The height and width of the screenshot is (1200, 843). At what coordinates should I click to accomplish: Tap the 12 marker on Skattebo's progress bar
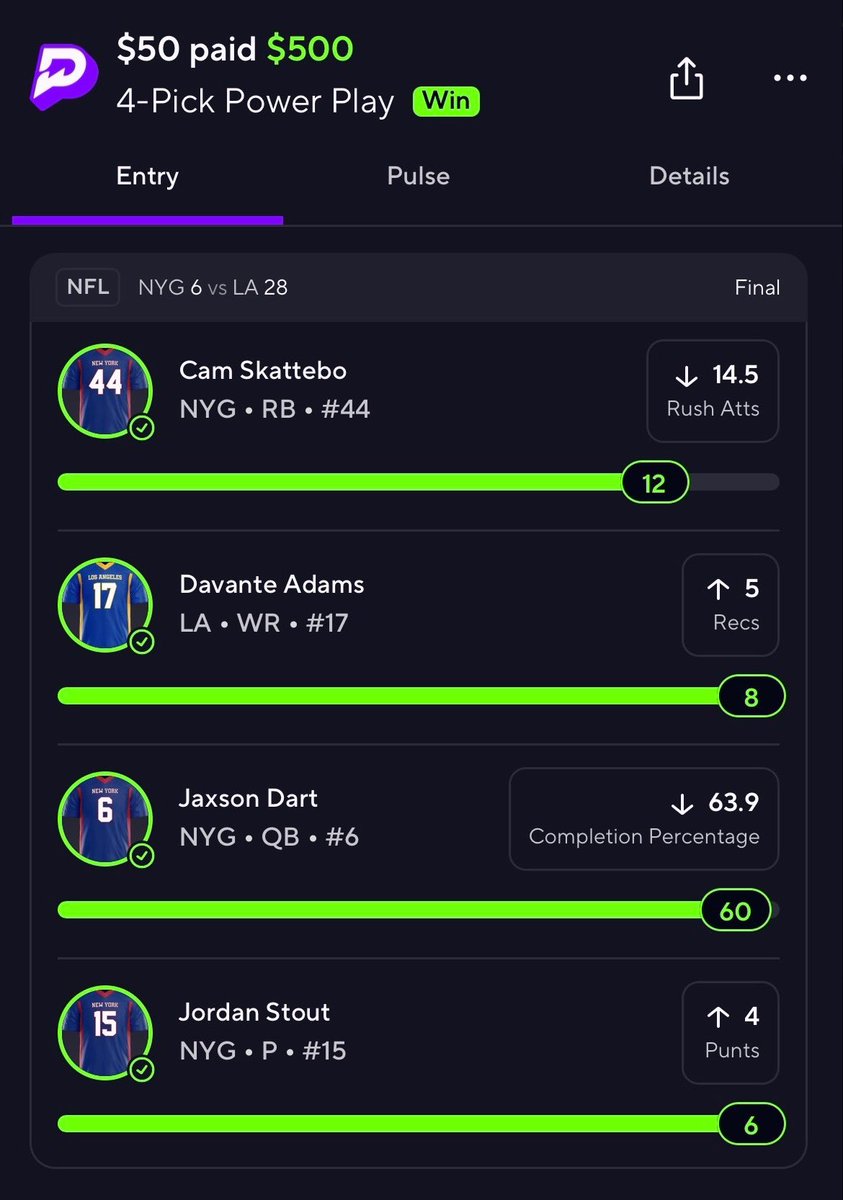[x=654, y=483]
